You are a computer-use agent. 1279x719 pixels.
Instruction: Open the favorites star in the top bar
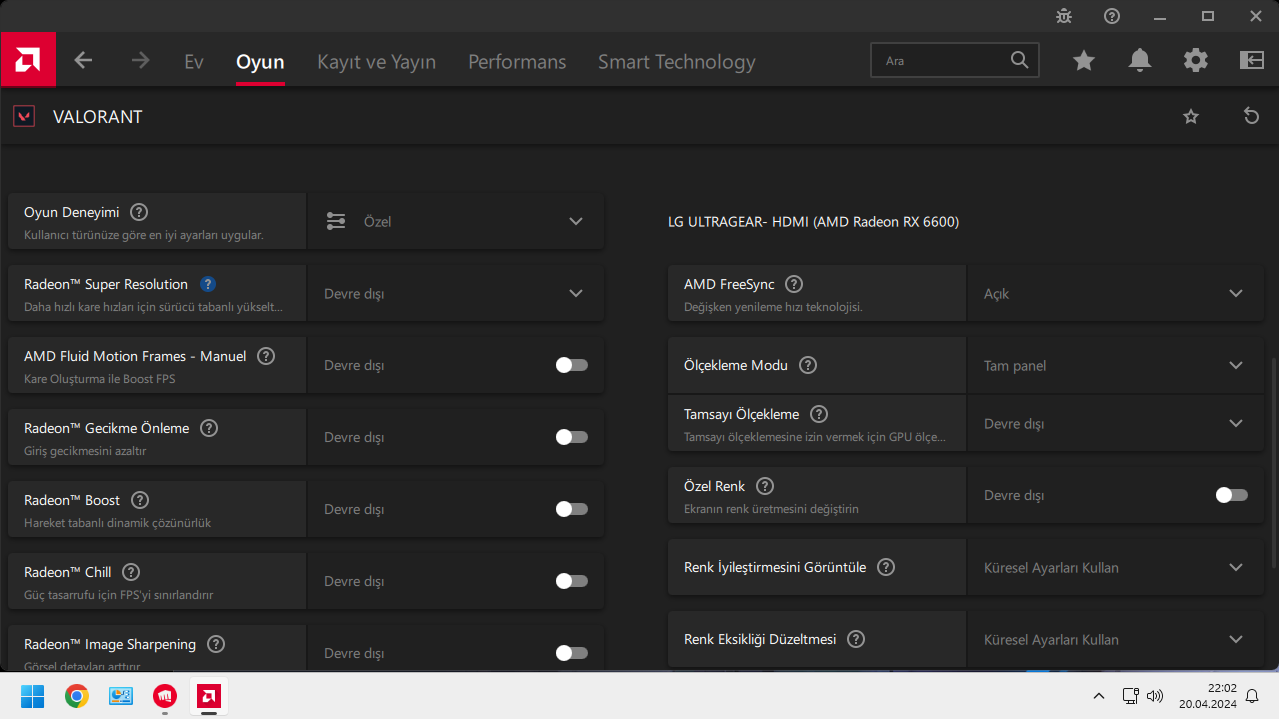coord(1084,61)
